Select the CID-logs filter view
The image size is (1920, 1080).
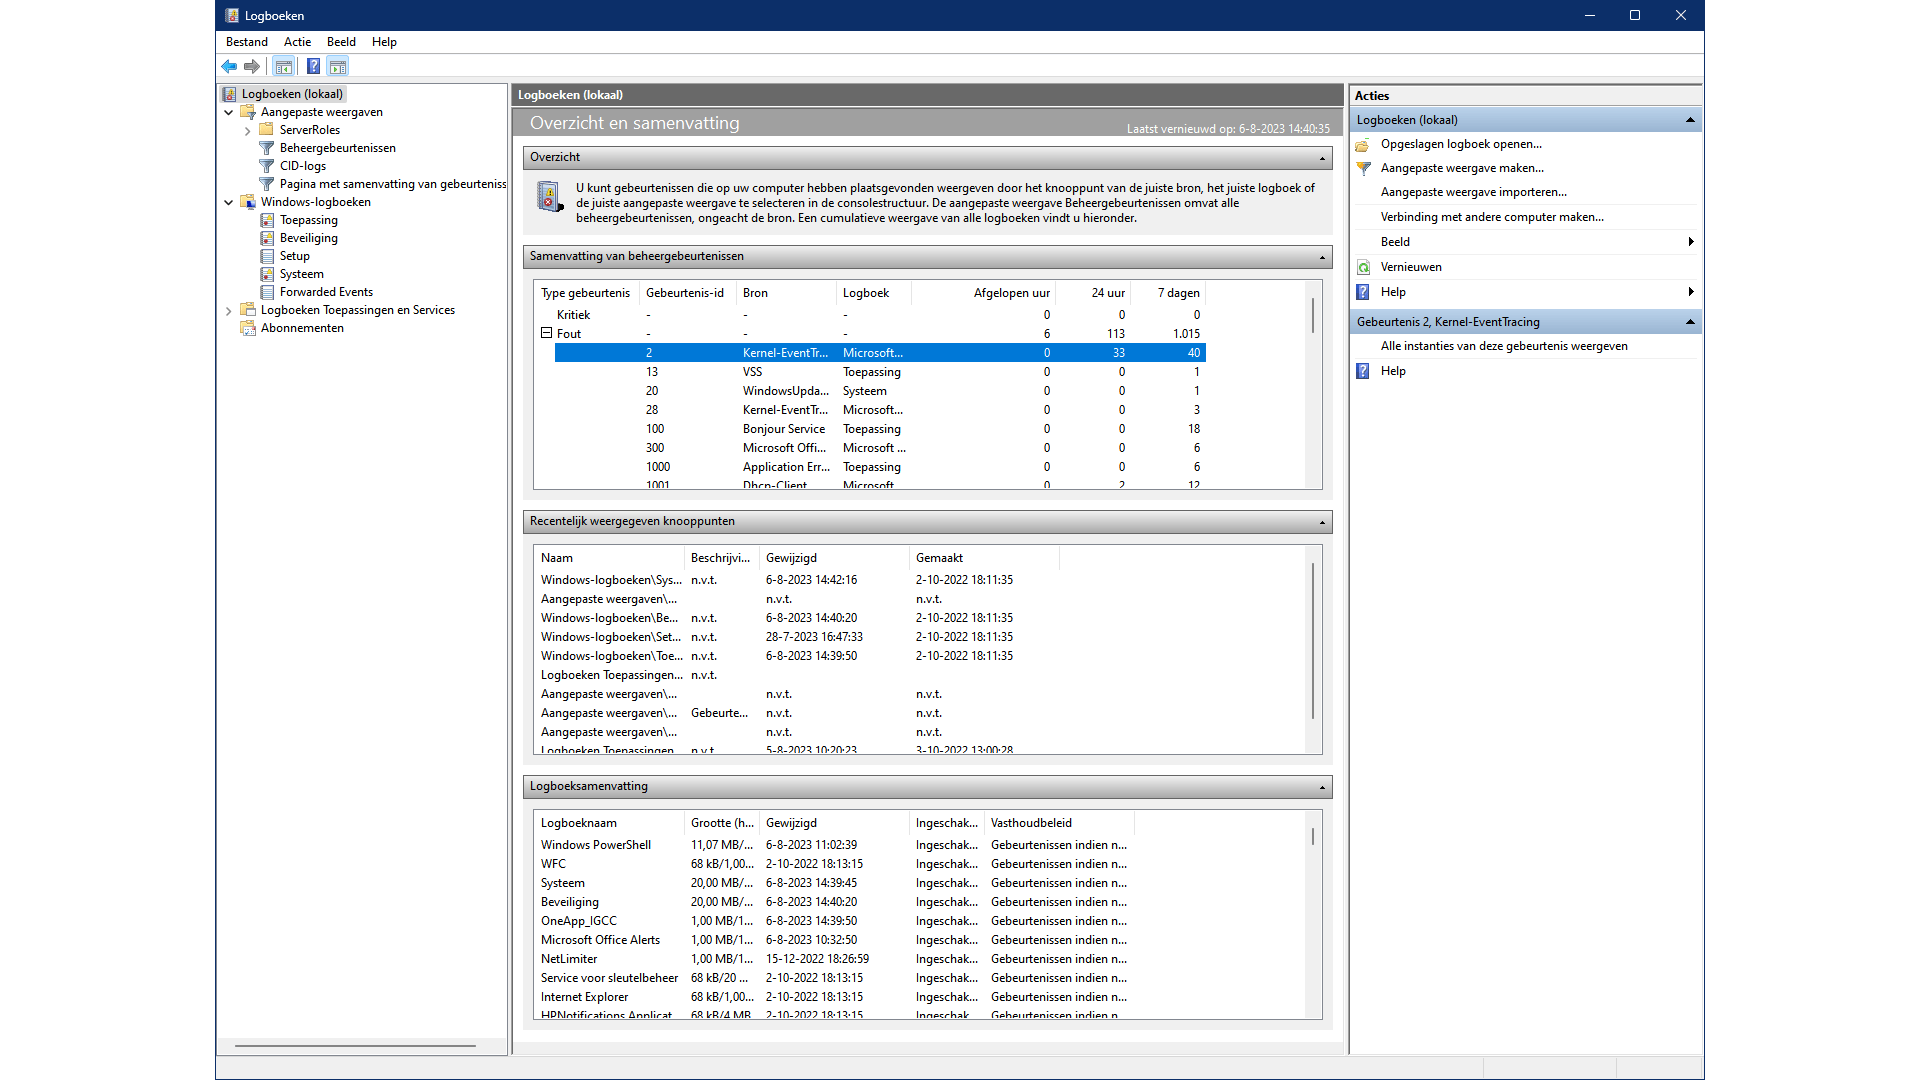click(x=302, y=166)
